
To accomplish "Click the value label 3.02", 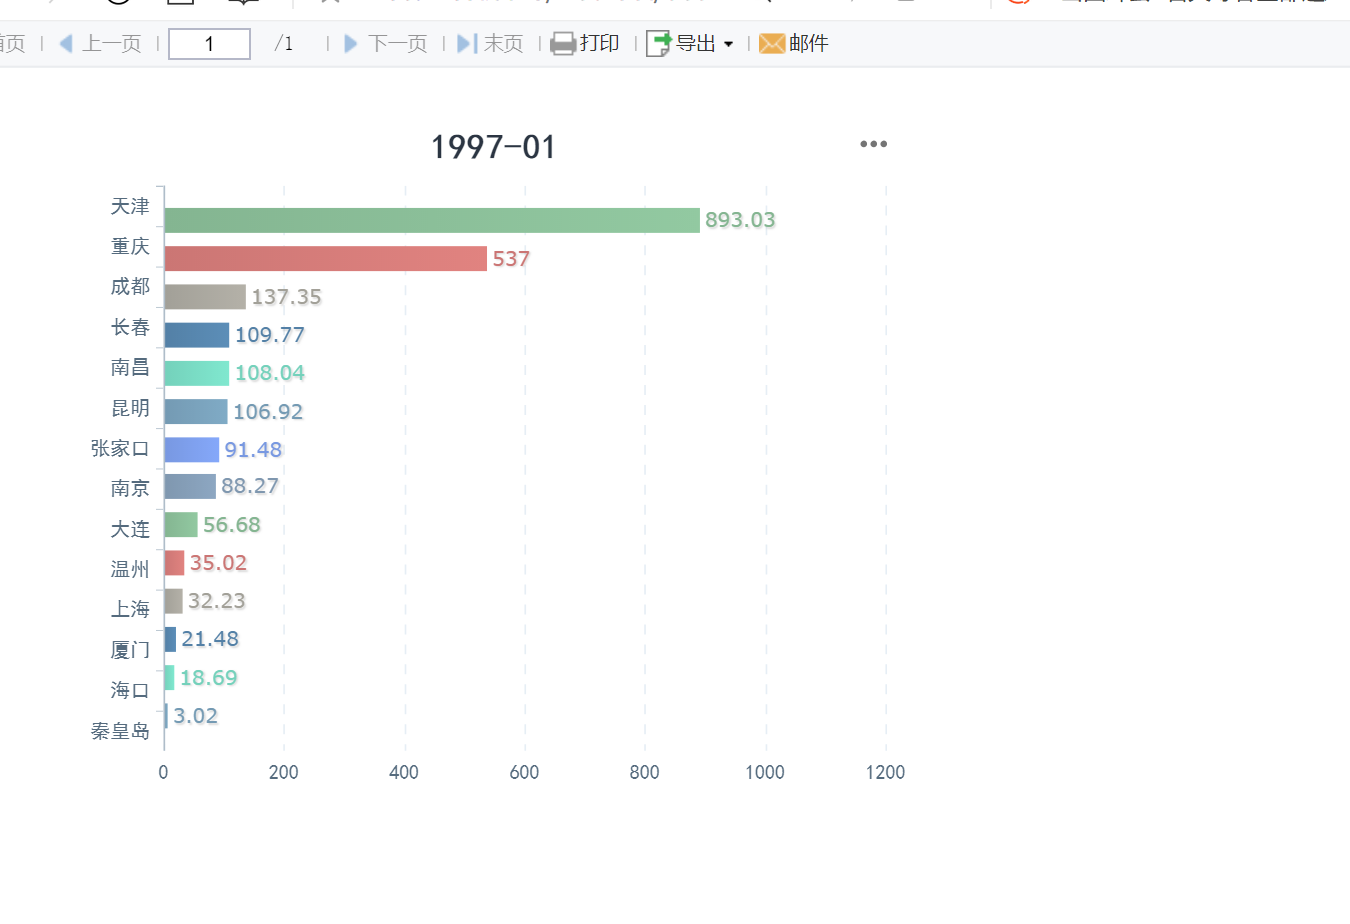I will 195,716.
